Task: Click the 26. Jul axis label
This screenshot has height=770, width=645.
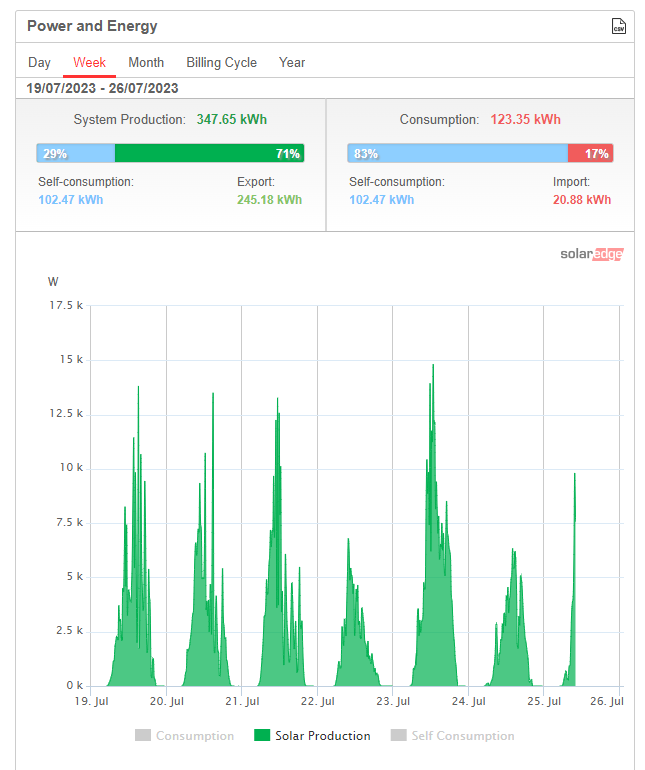Action: point(607,701)
